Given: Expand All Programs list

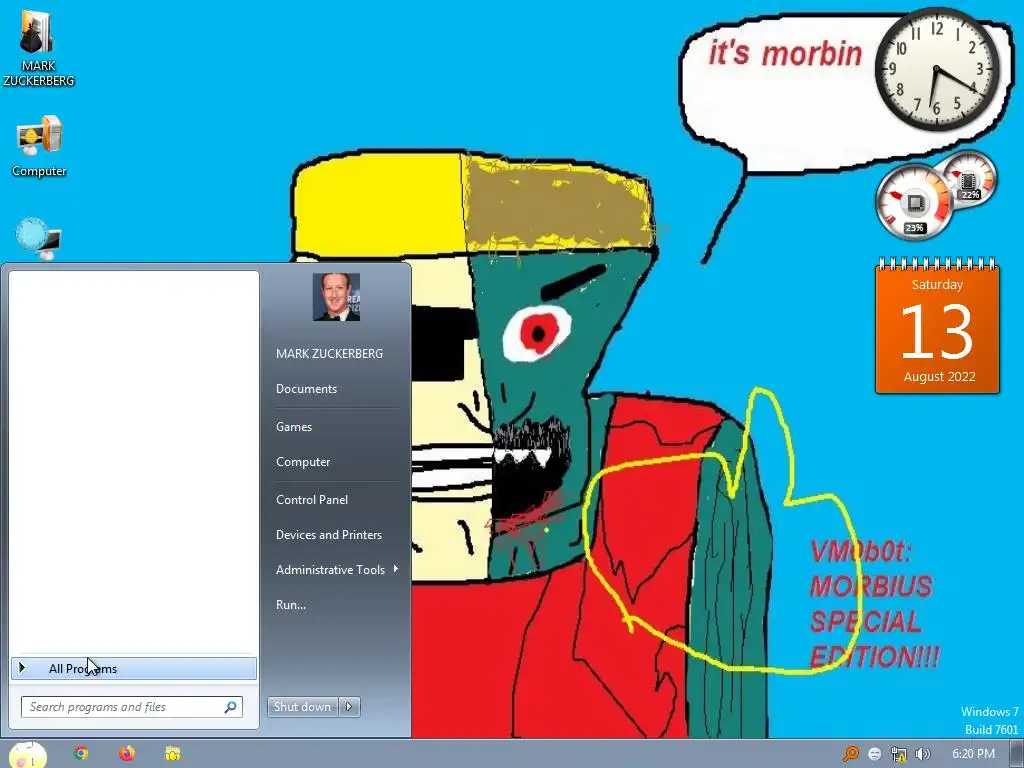Looking at the screenshot, I should pyautogui.click(x=134, y=668).
